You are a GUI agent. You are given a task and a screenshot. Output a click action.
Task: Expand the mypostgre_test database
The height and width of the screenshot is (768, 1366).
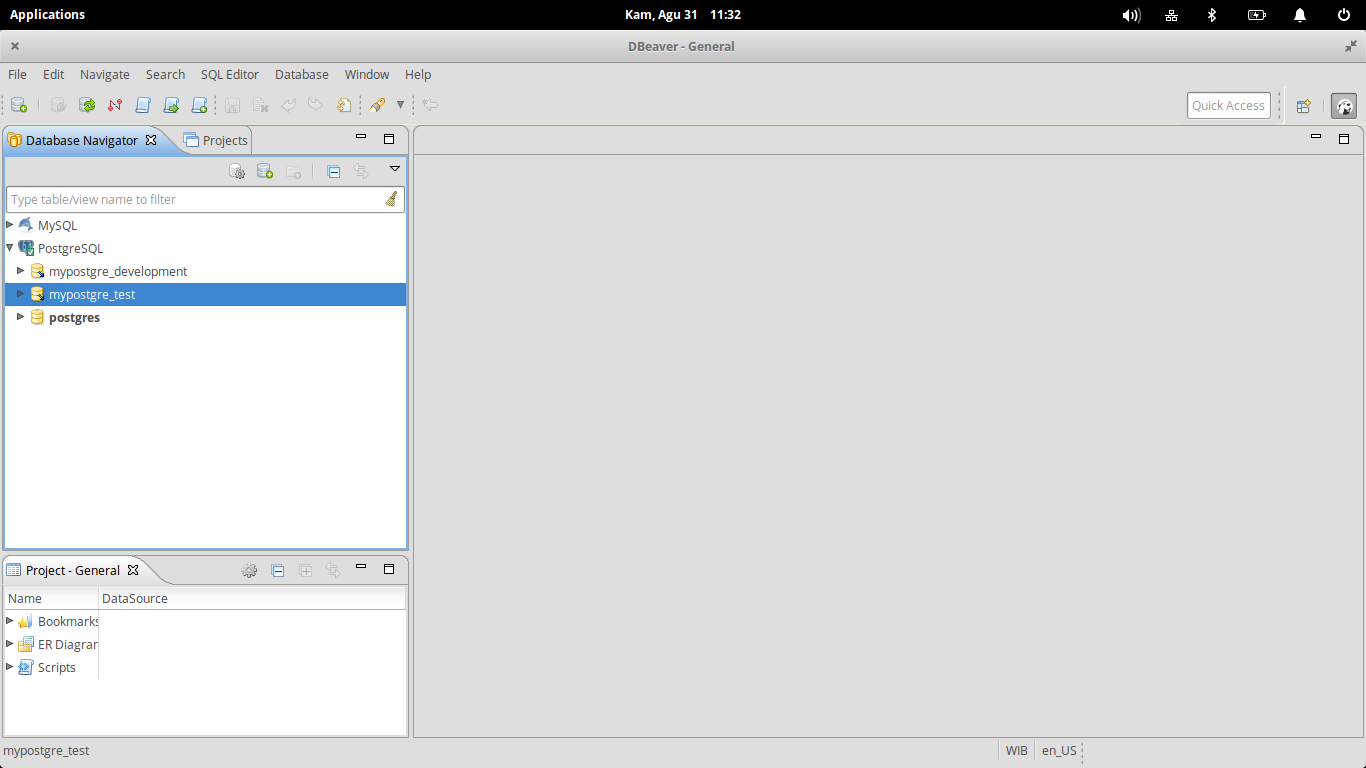(20, 294)
